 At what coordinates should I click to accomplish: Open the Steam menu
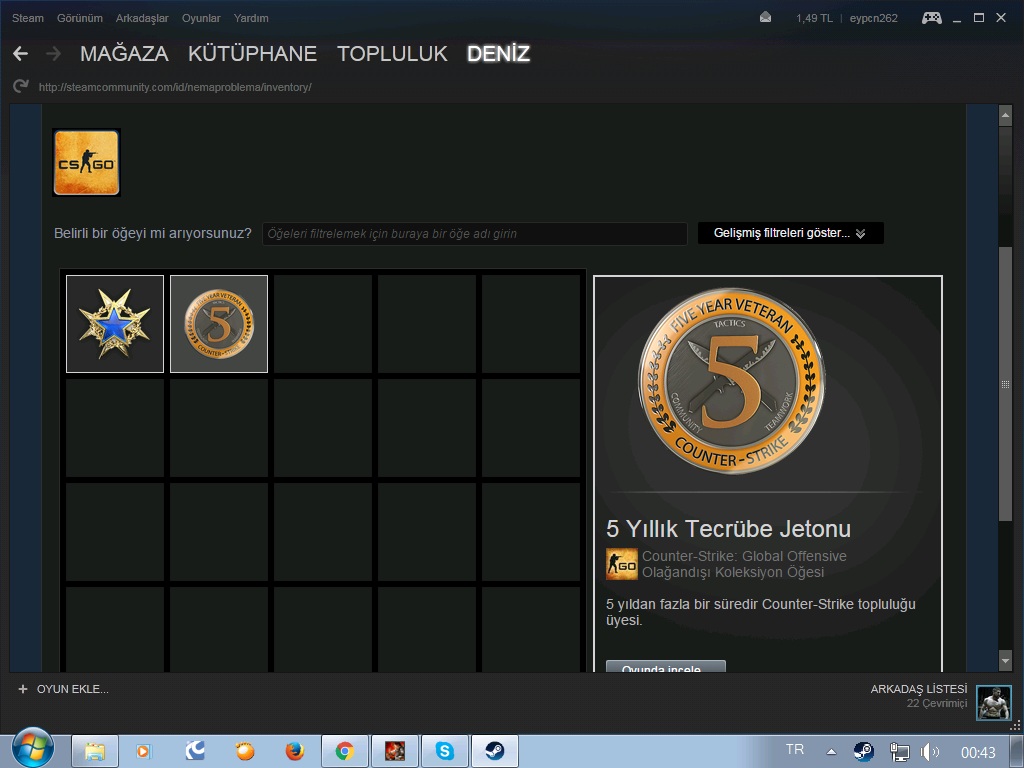27,18
